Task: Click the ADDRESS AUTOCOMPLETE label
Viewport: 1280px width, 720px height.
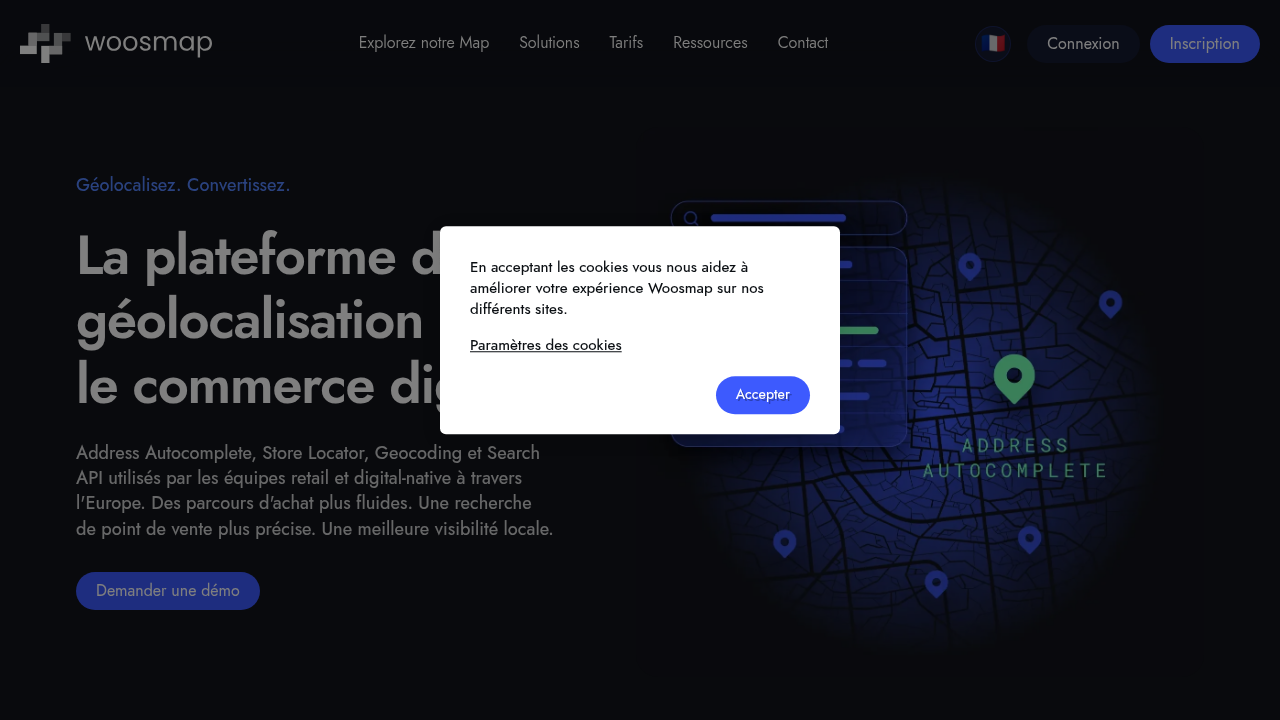Action: (x=1015, y=458)
